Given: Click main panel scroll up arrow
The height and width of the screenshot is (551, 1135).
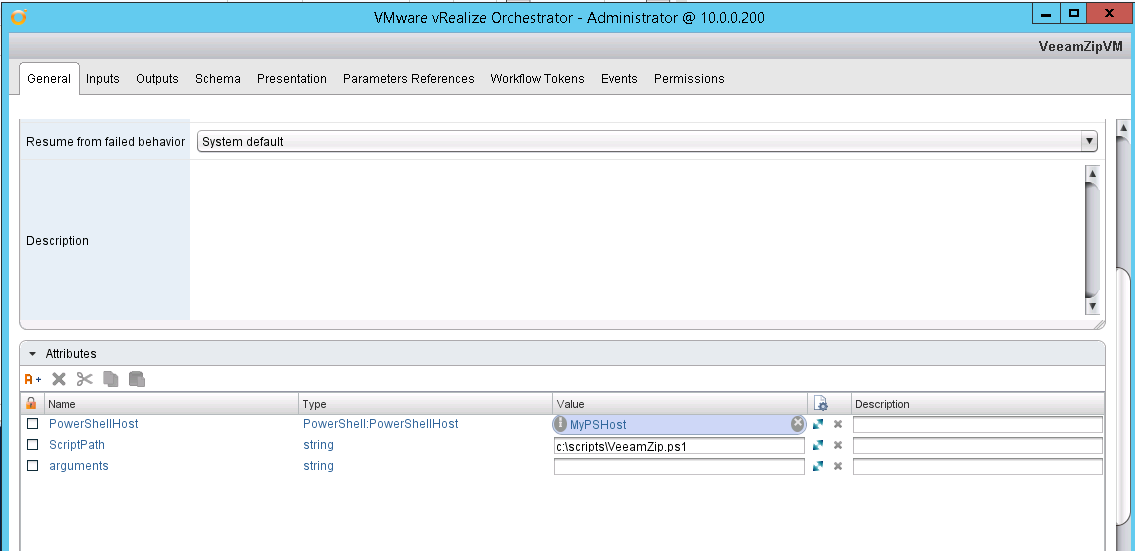Looking at the screenshot, I should coord(1123,129).
